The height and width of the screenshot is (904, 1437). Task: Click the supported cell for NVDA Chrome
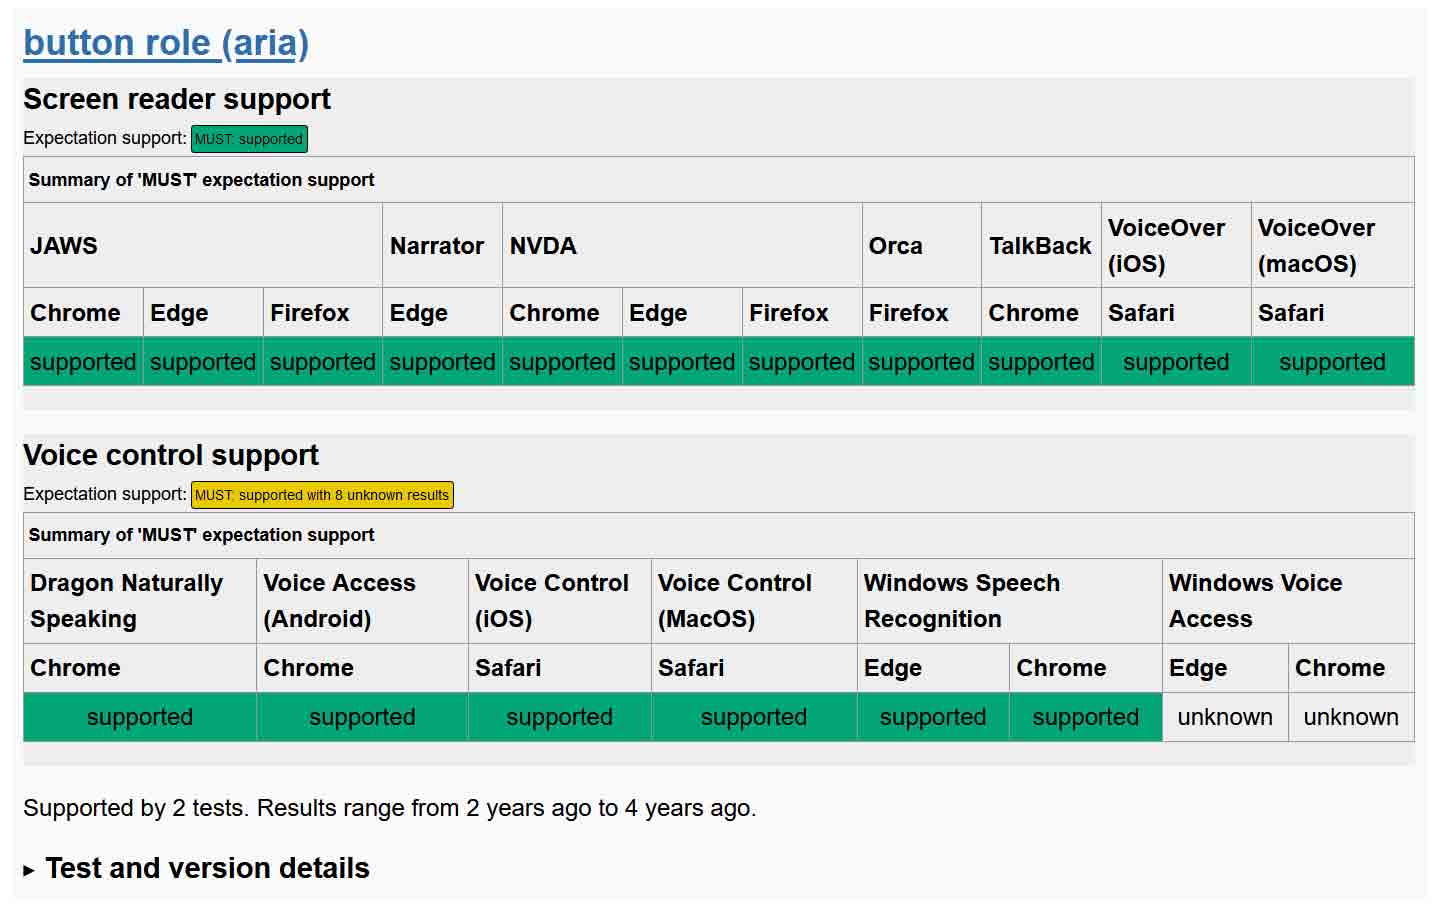click(x=563, y=362)
